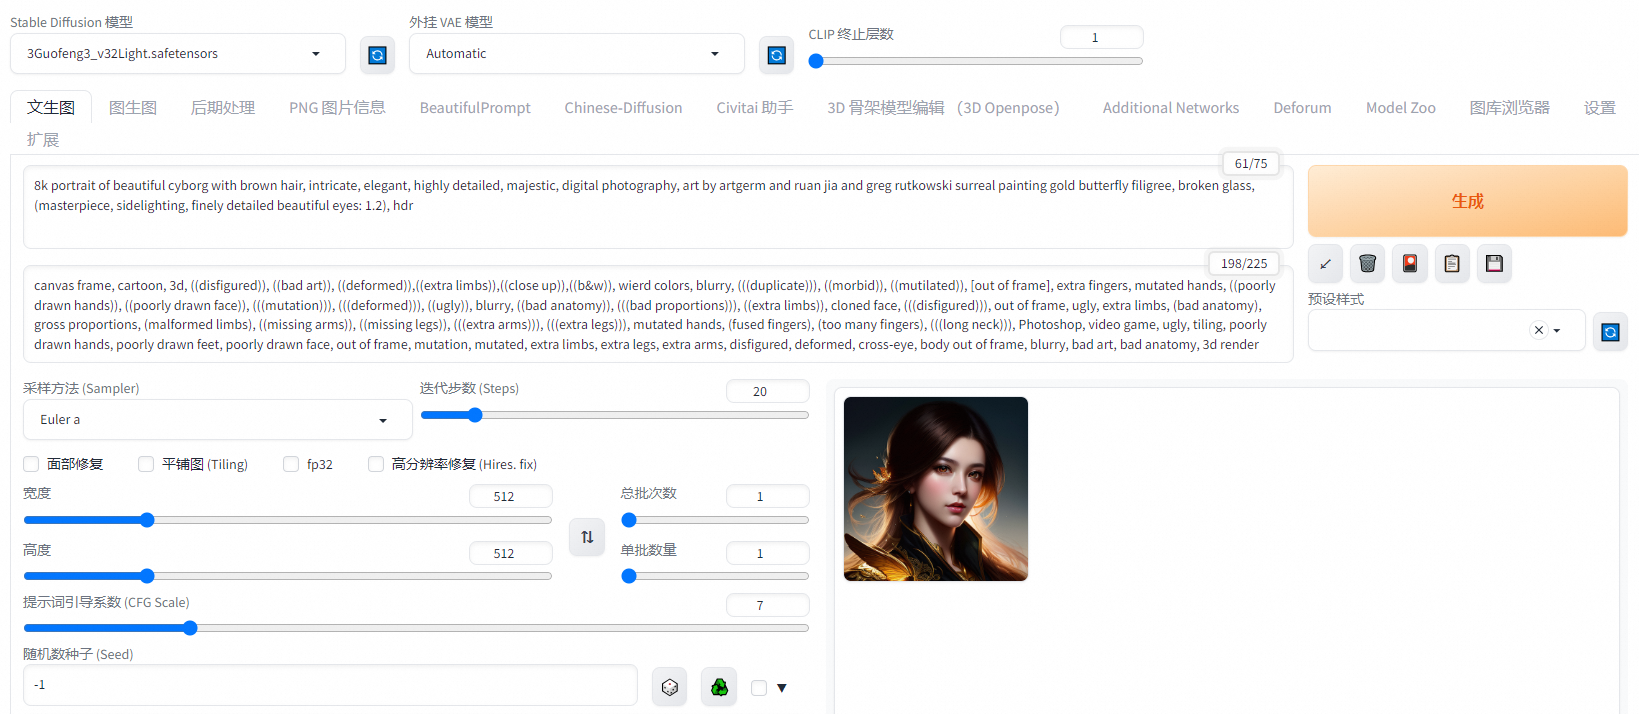Open the 设置 tab
The height and width of the screenshot is (714, 1639).
tap(1600, 108)
